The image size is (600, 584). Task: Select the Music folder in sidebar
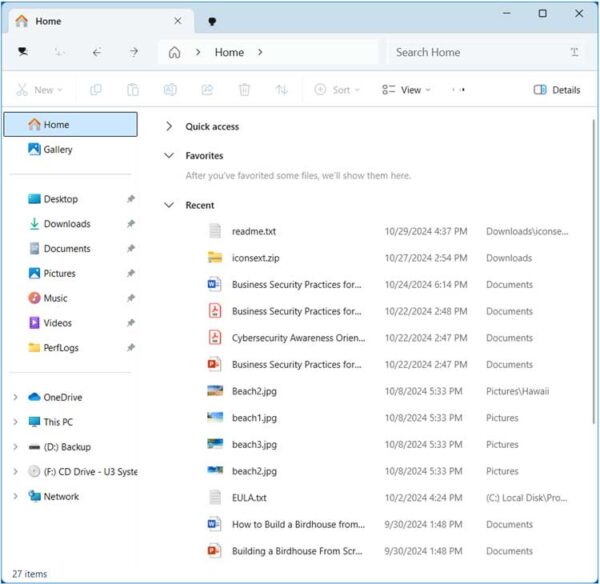(x=55, y=298)
